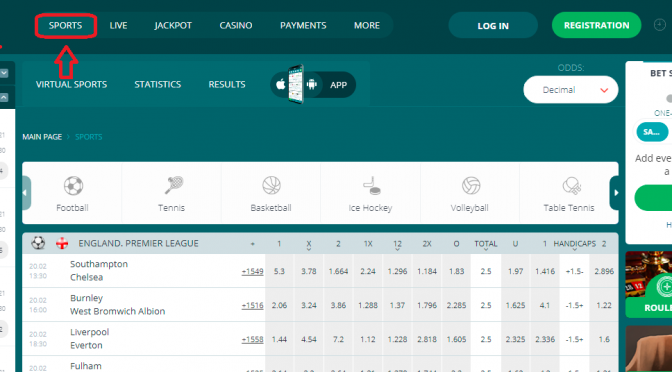The width and height of the screenshot is (672, 372).
Task: Open the SPORTS menu item
Action: click(66, 26)
